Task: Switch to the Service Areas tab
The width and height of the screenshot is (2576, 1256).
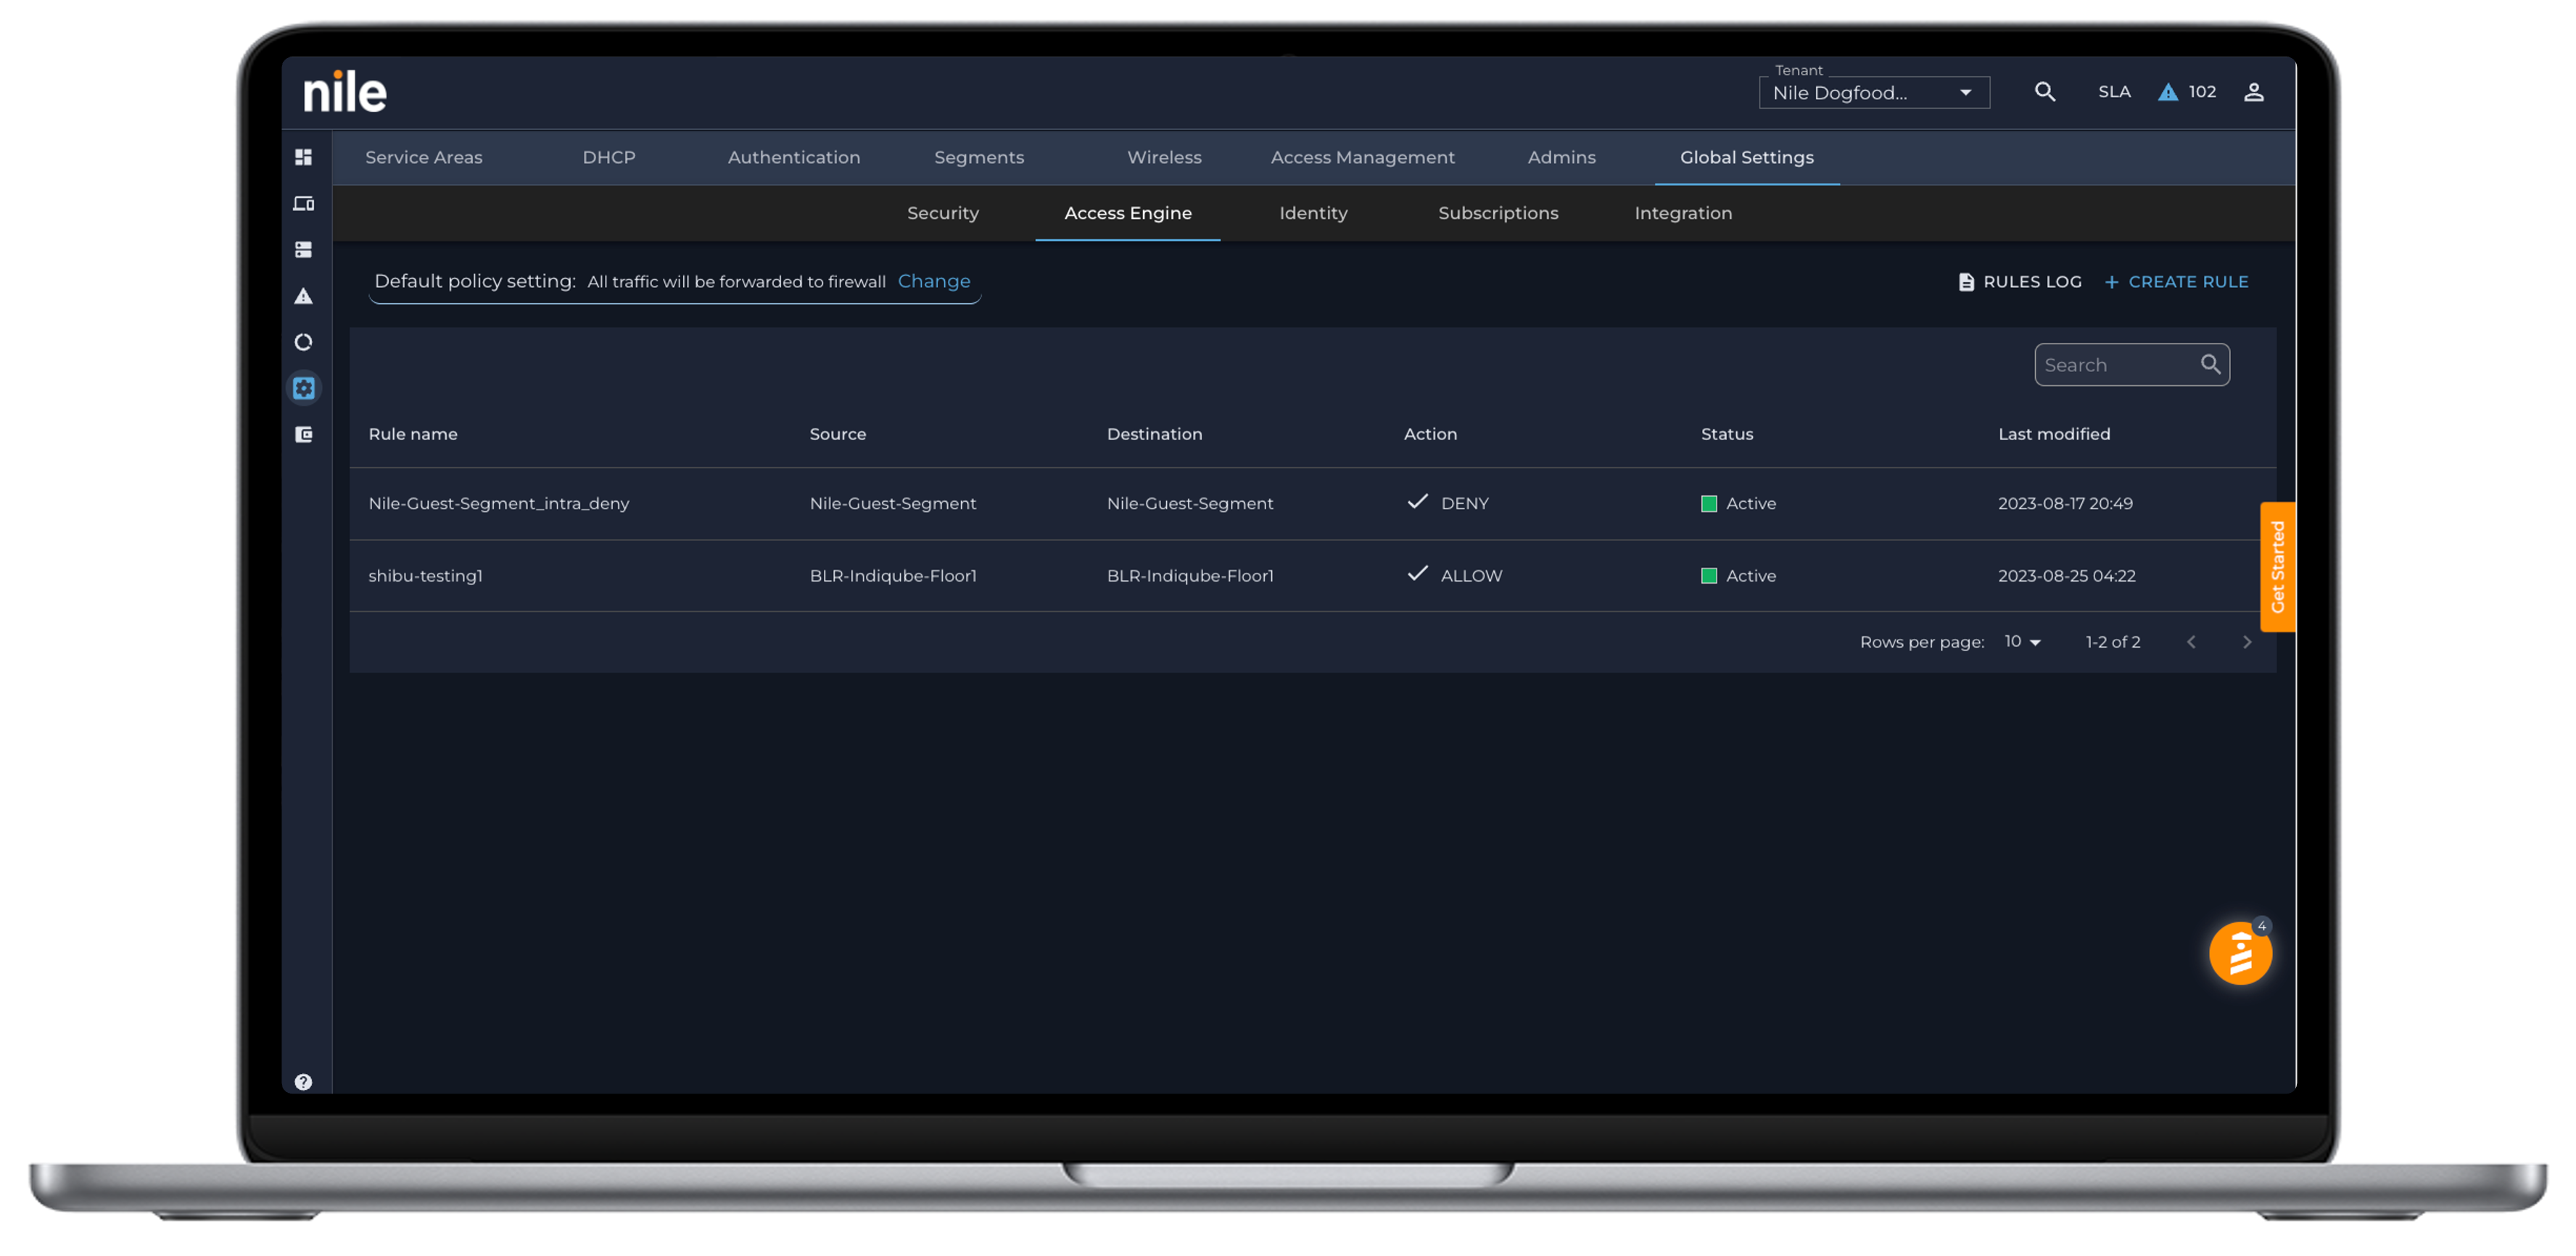Action: (423, 157)
